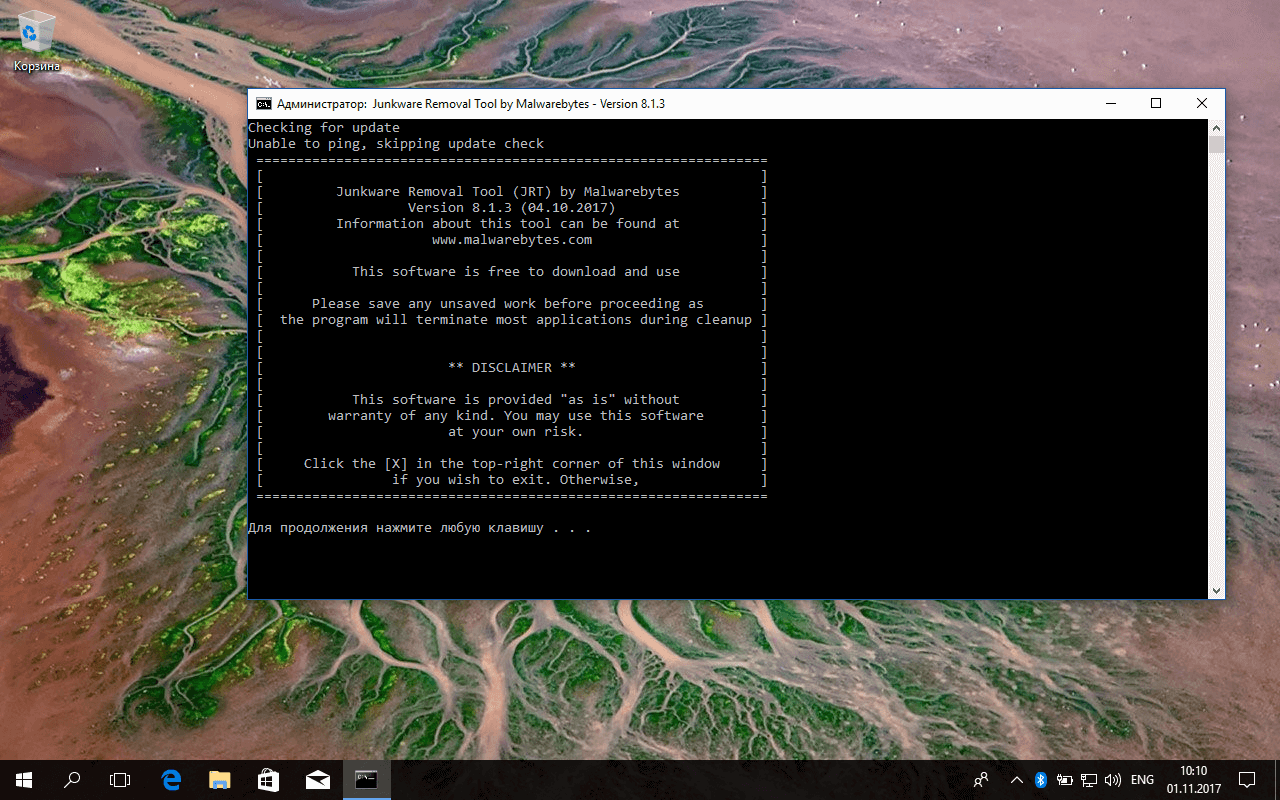
Task: Open the console window system menu icon
Action: [x=263, y=104]
